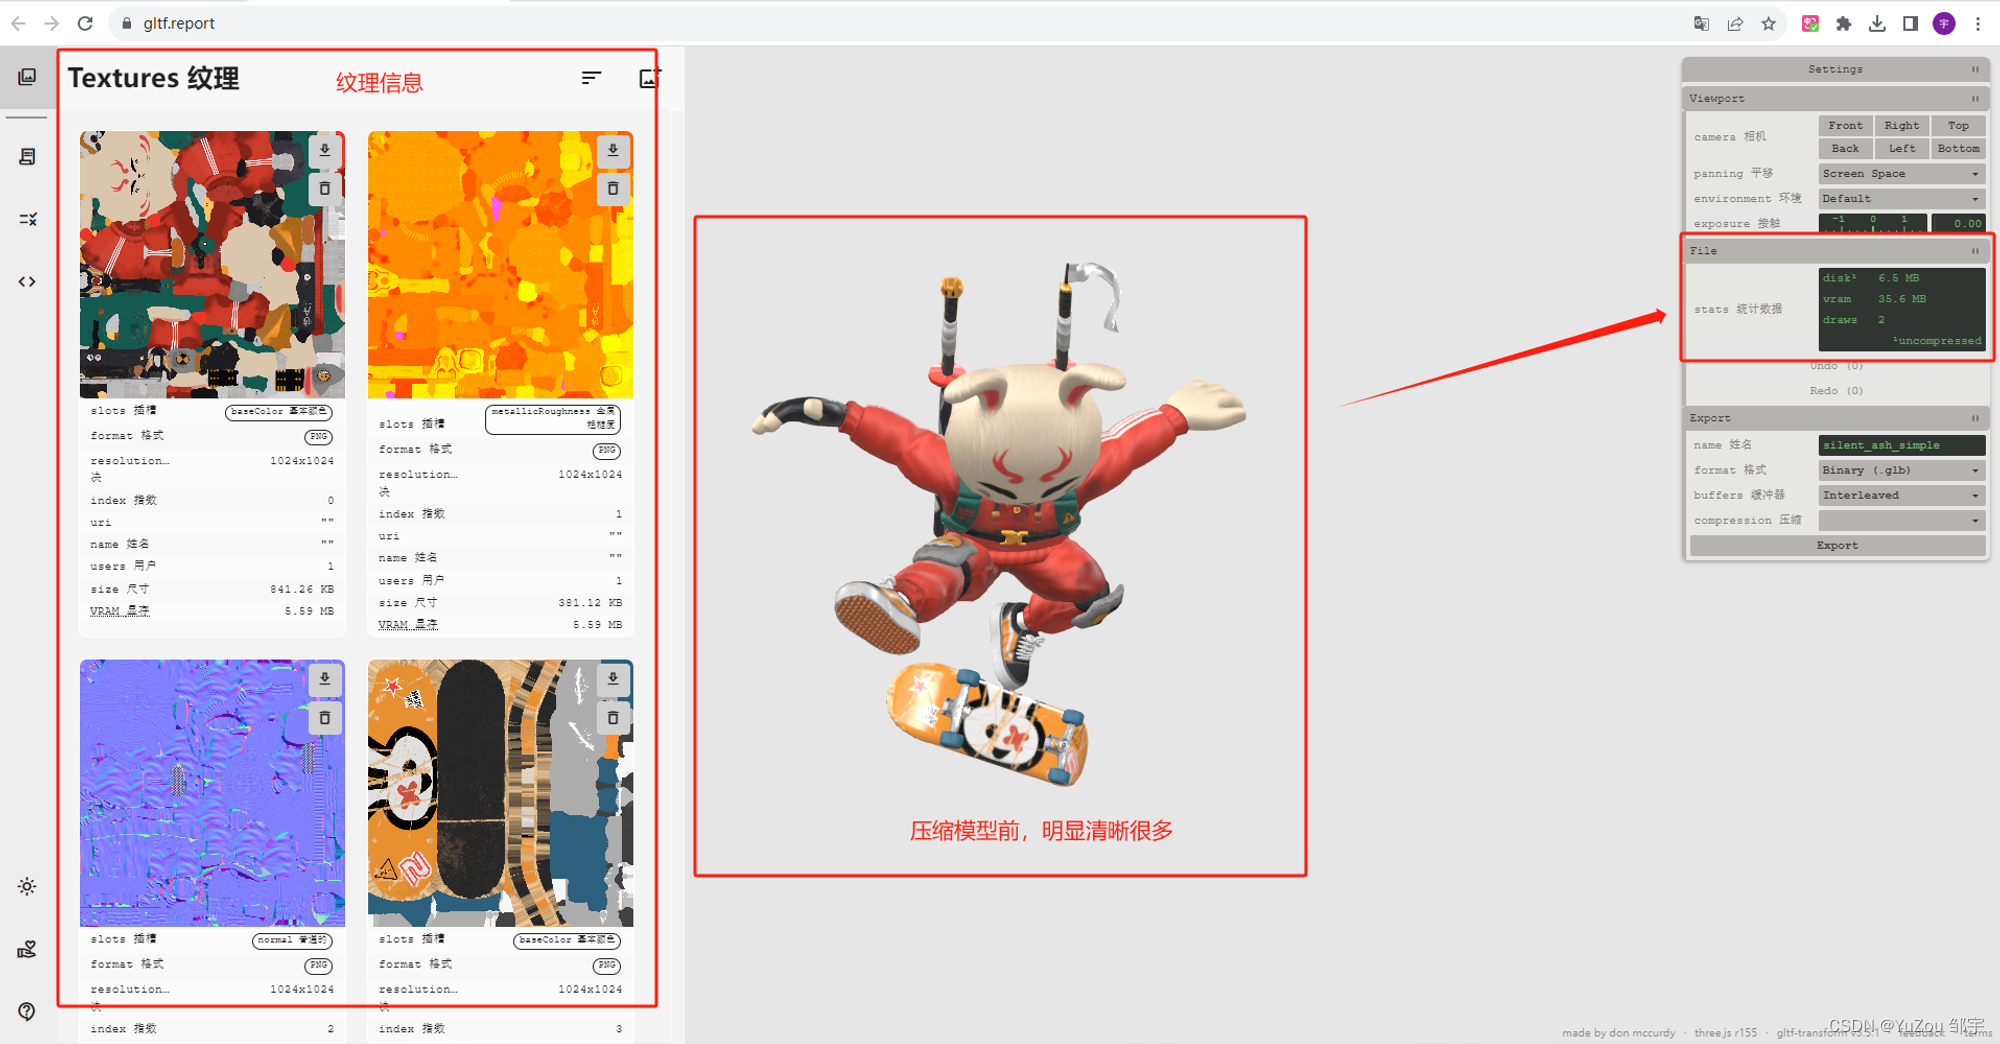The width and height of the screenshot is (2000, 1044).
Task: Click the add texture image icon
Action: 649,78
